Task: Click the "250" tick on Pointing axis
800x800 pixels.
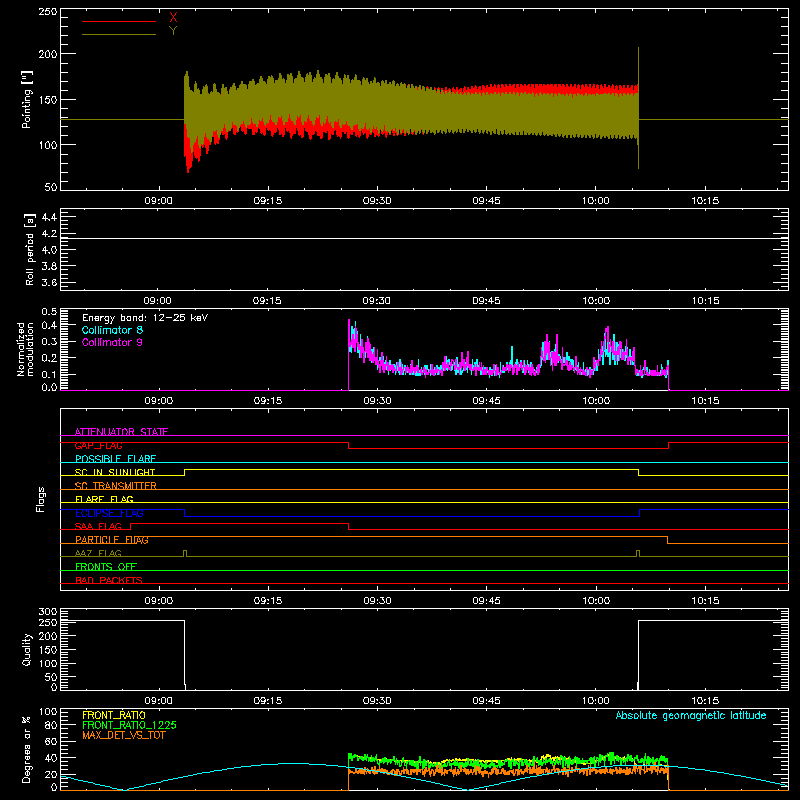Action: coord(47,11)
